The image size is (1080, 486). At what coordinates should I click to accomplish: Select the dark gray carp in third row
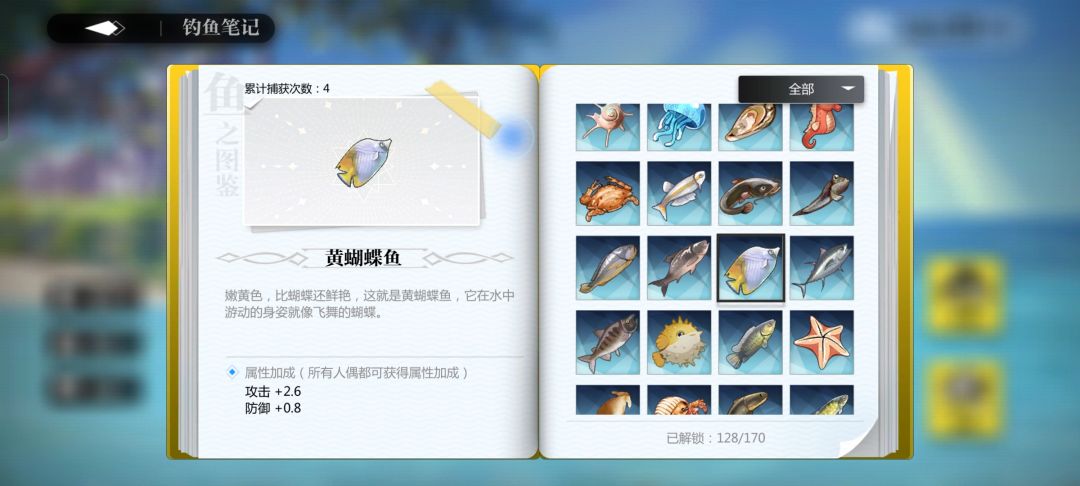(x=679, y=268)
